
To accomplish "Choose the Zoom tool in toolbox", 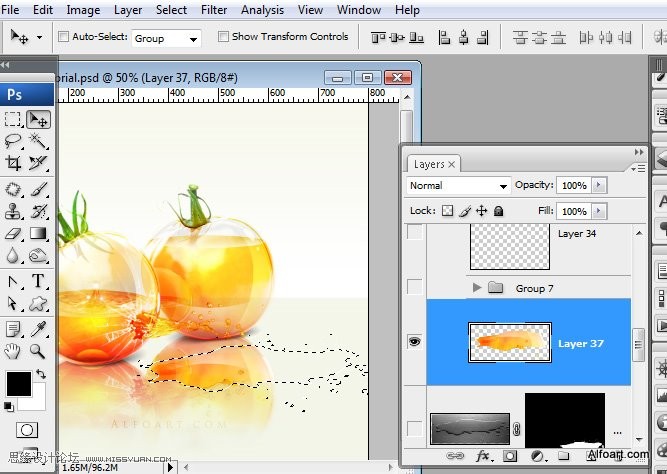I will pyautogui.click(x=38, y=351).
